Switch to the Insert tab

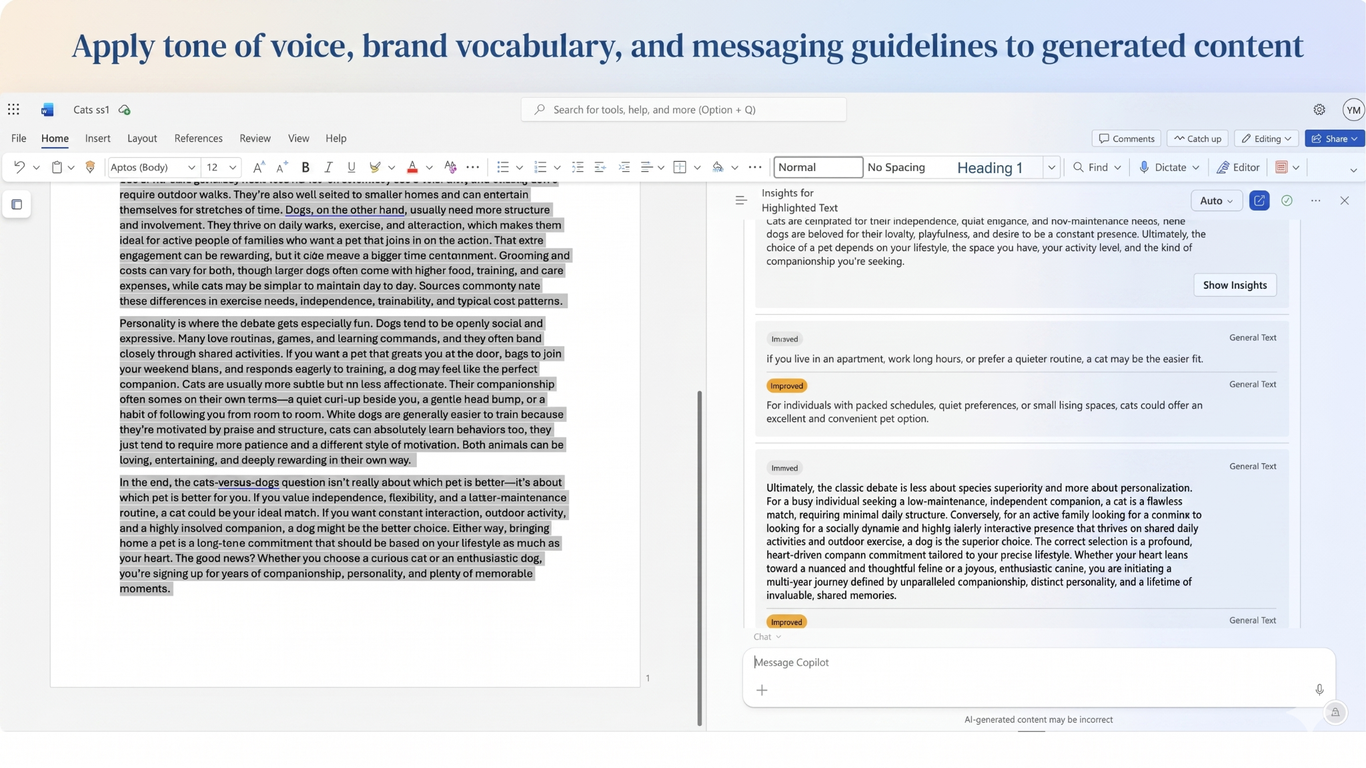98,138
